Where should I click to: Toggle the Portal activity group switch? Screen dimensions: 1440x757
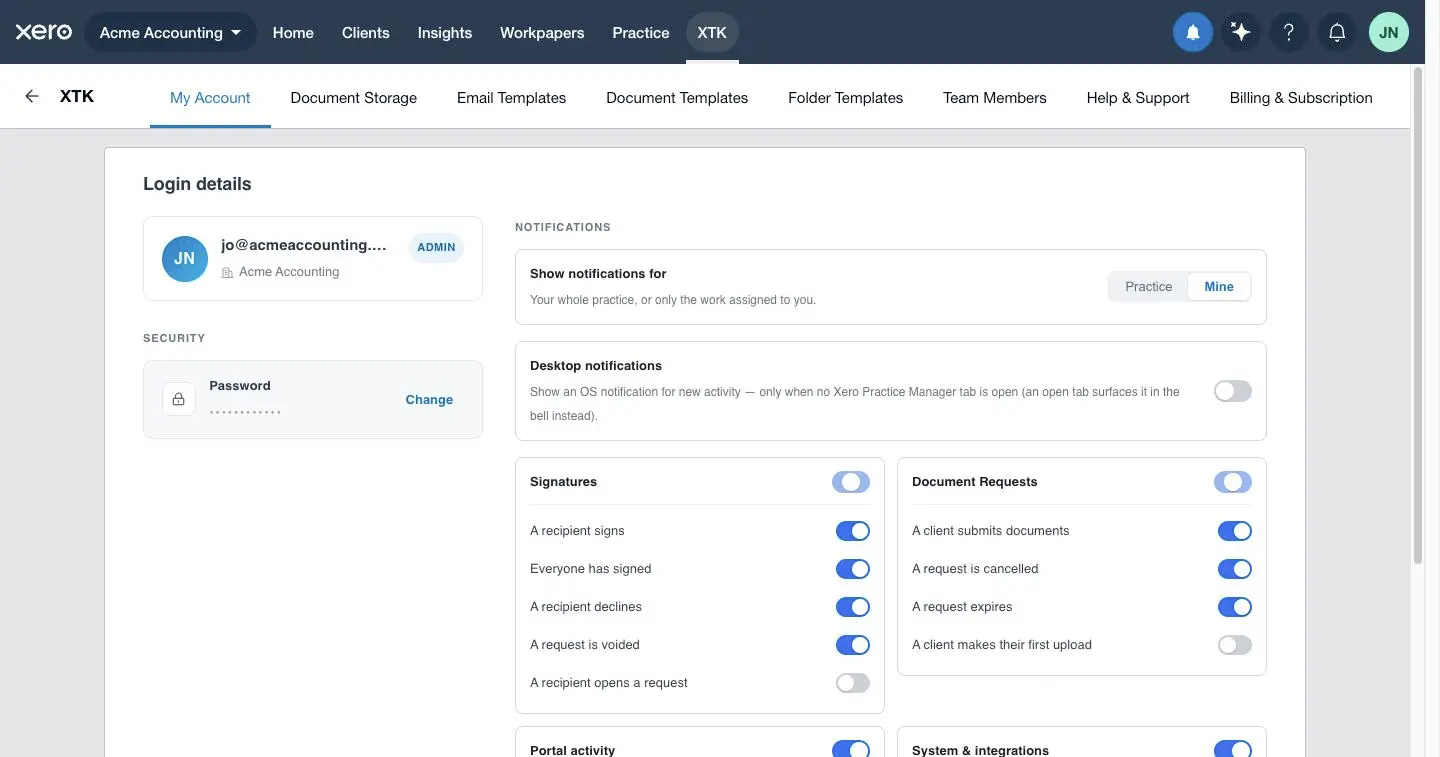[x=851, y=749]
